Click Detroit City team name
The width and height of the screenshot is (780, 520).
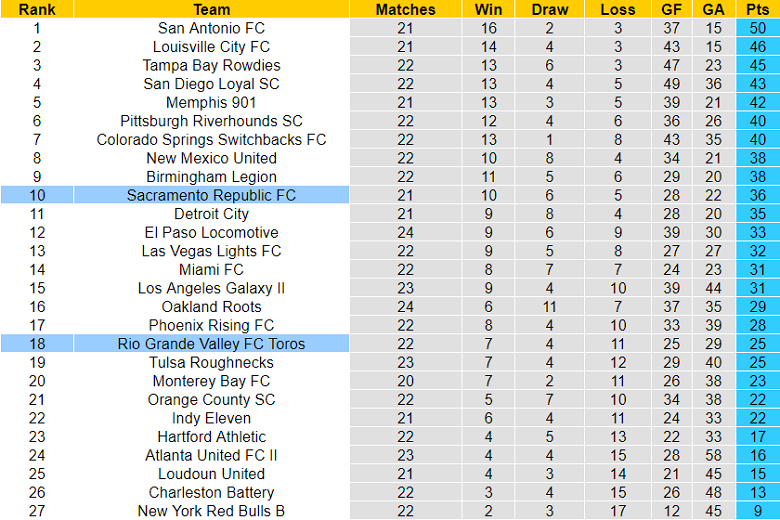pyautogui.click(x=211, y=214)
